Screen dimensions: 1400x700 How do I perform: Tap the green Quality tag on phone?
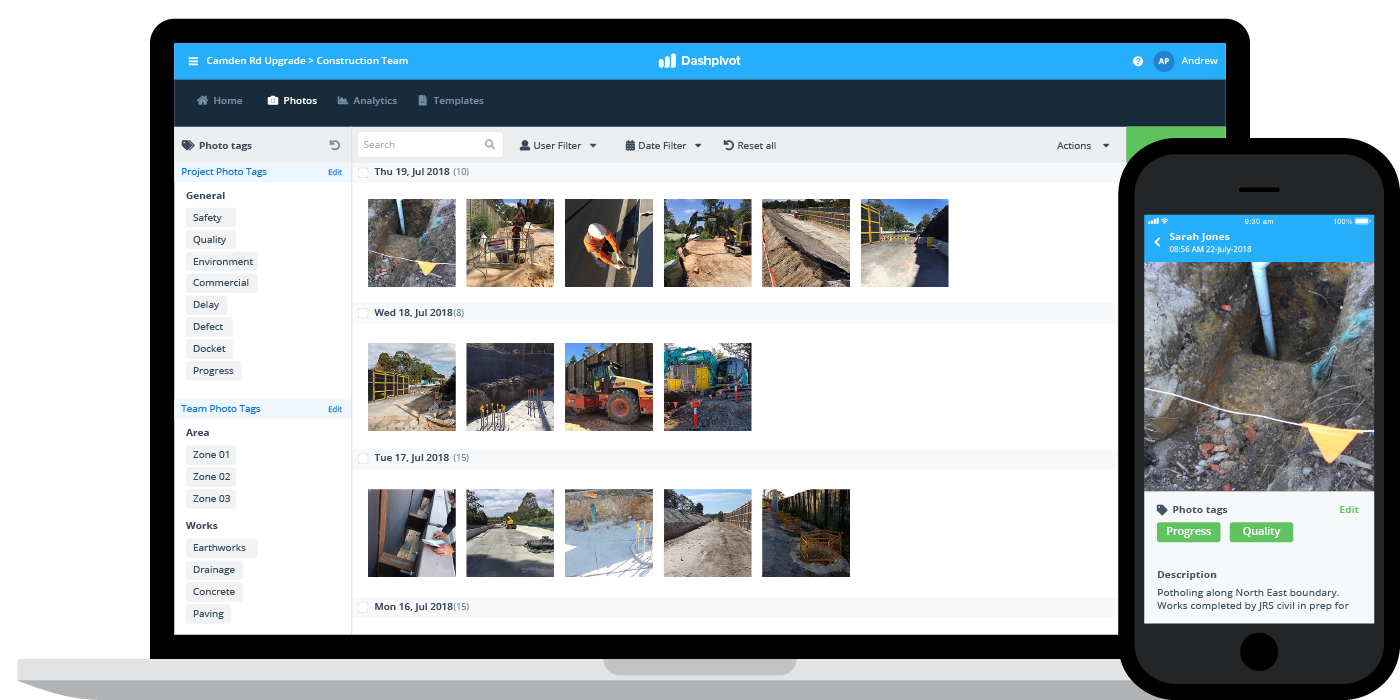click(1261, 532)
